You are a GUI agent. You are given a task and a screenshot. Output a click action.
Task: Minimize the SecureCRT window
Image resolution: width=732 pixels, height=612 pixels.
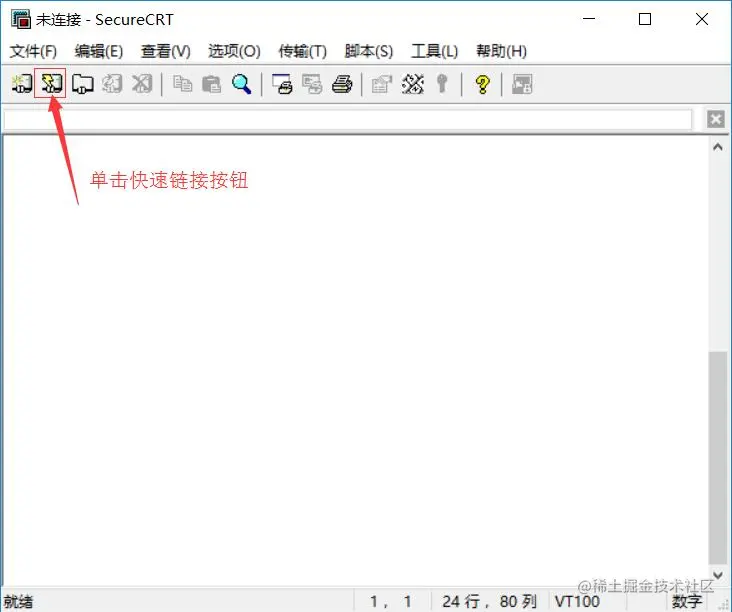(589, 19)
